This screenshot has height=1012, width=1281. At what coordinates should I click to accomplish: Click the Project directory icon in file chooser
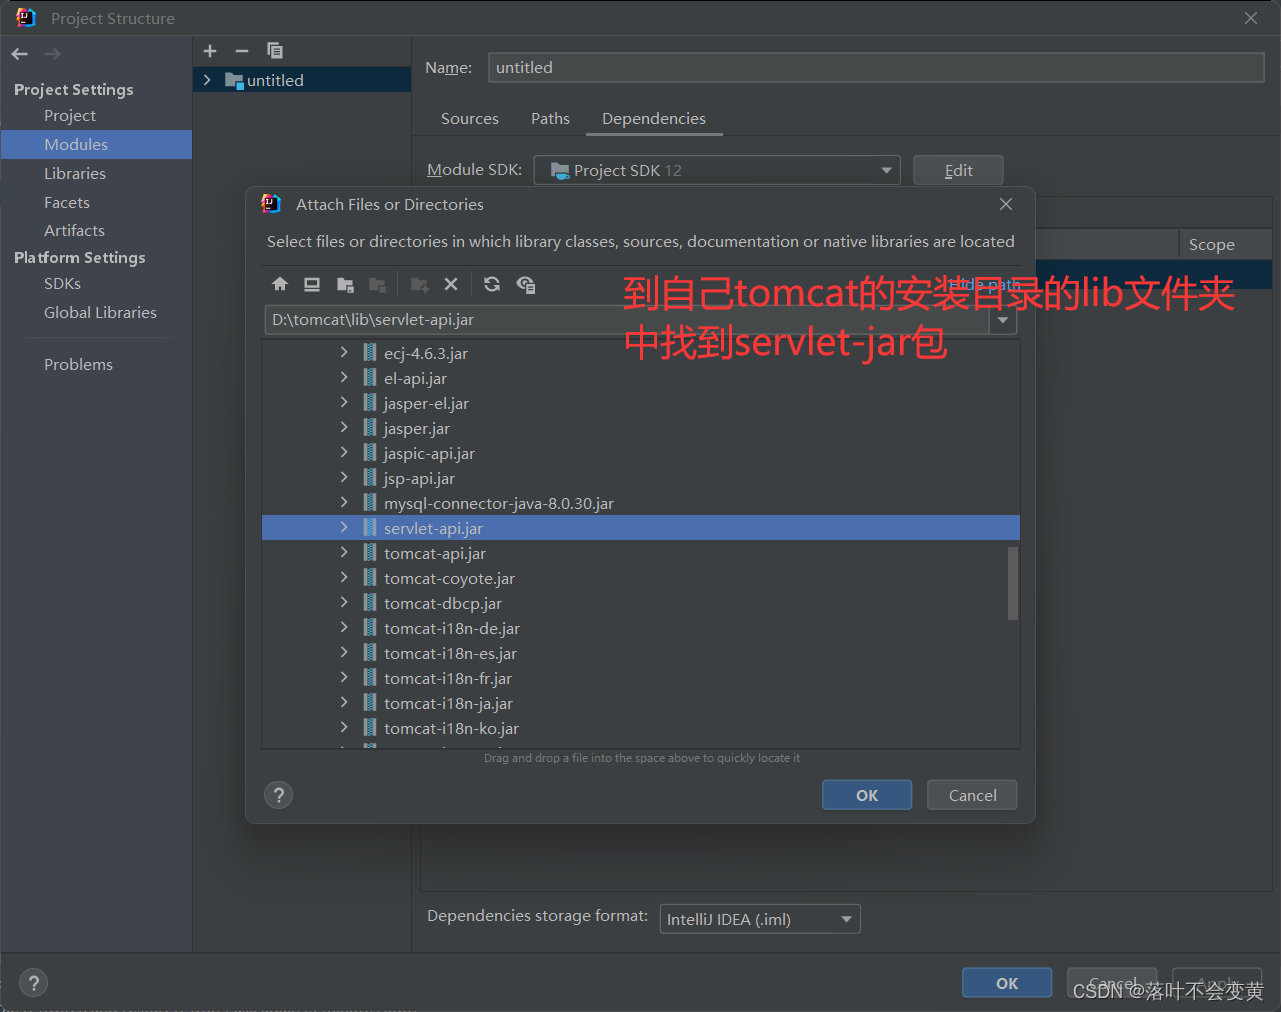[x=345, y=284]
